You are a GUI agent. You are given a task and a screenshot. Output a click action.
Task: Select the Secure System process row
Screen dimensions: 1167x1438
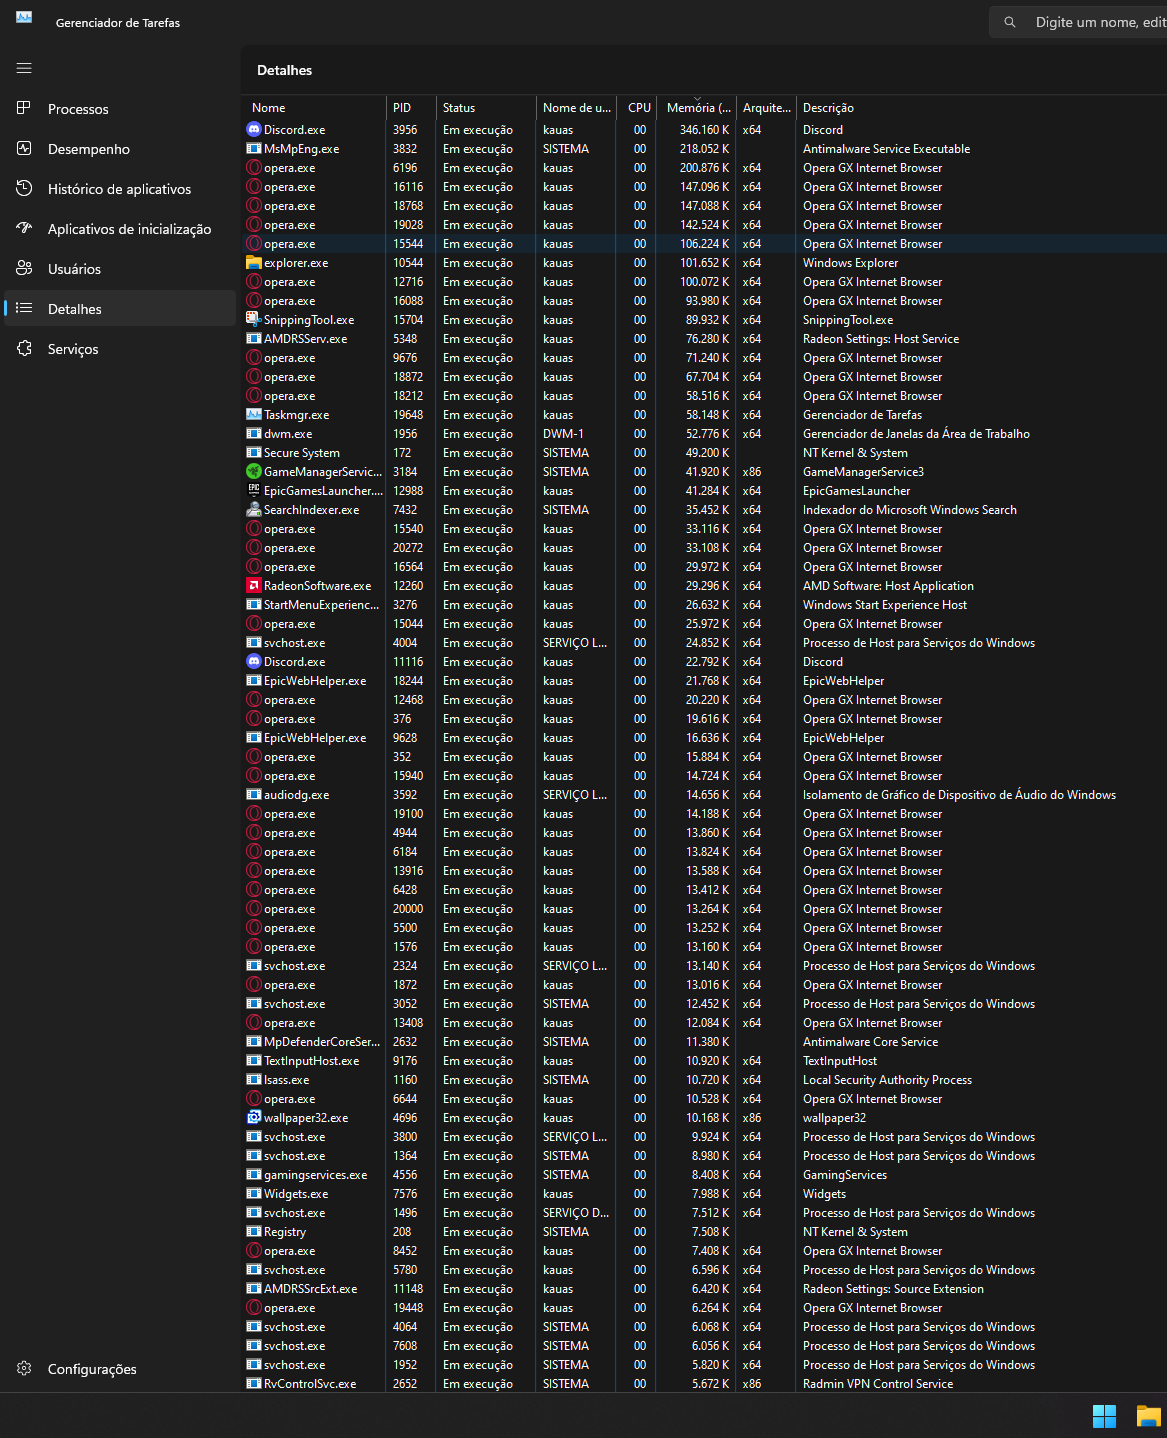(x=705, y=452)
